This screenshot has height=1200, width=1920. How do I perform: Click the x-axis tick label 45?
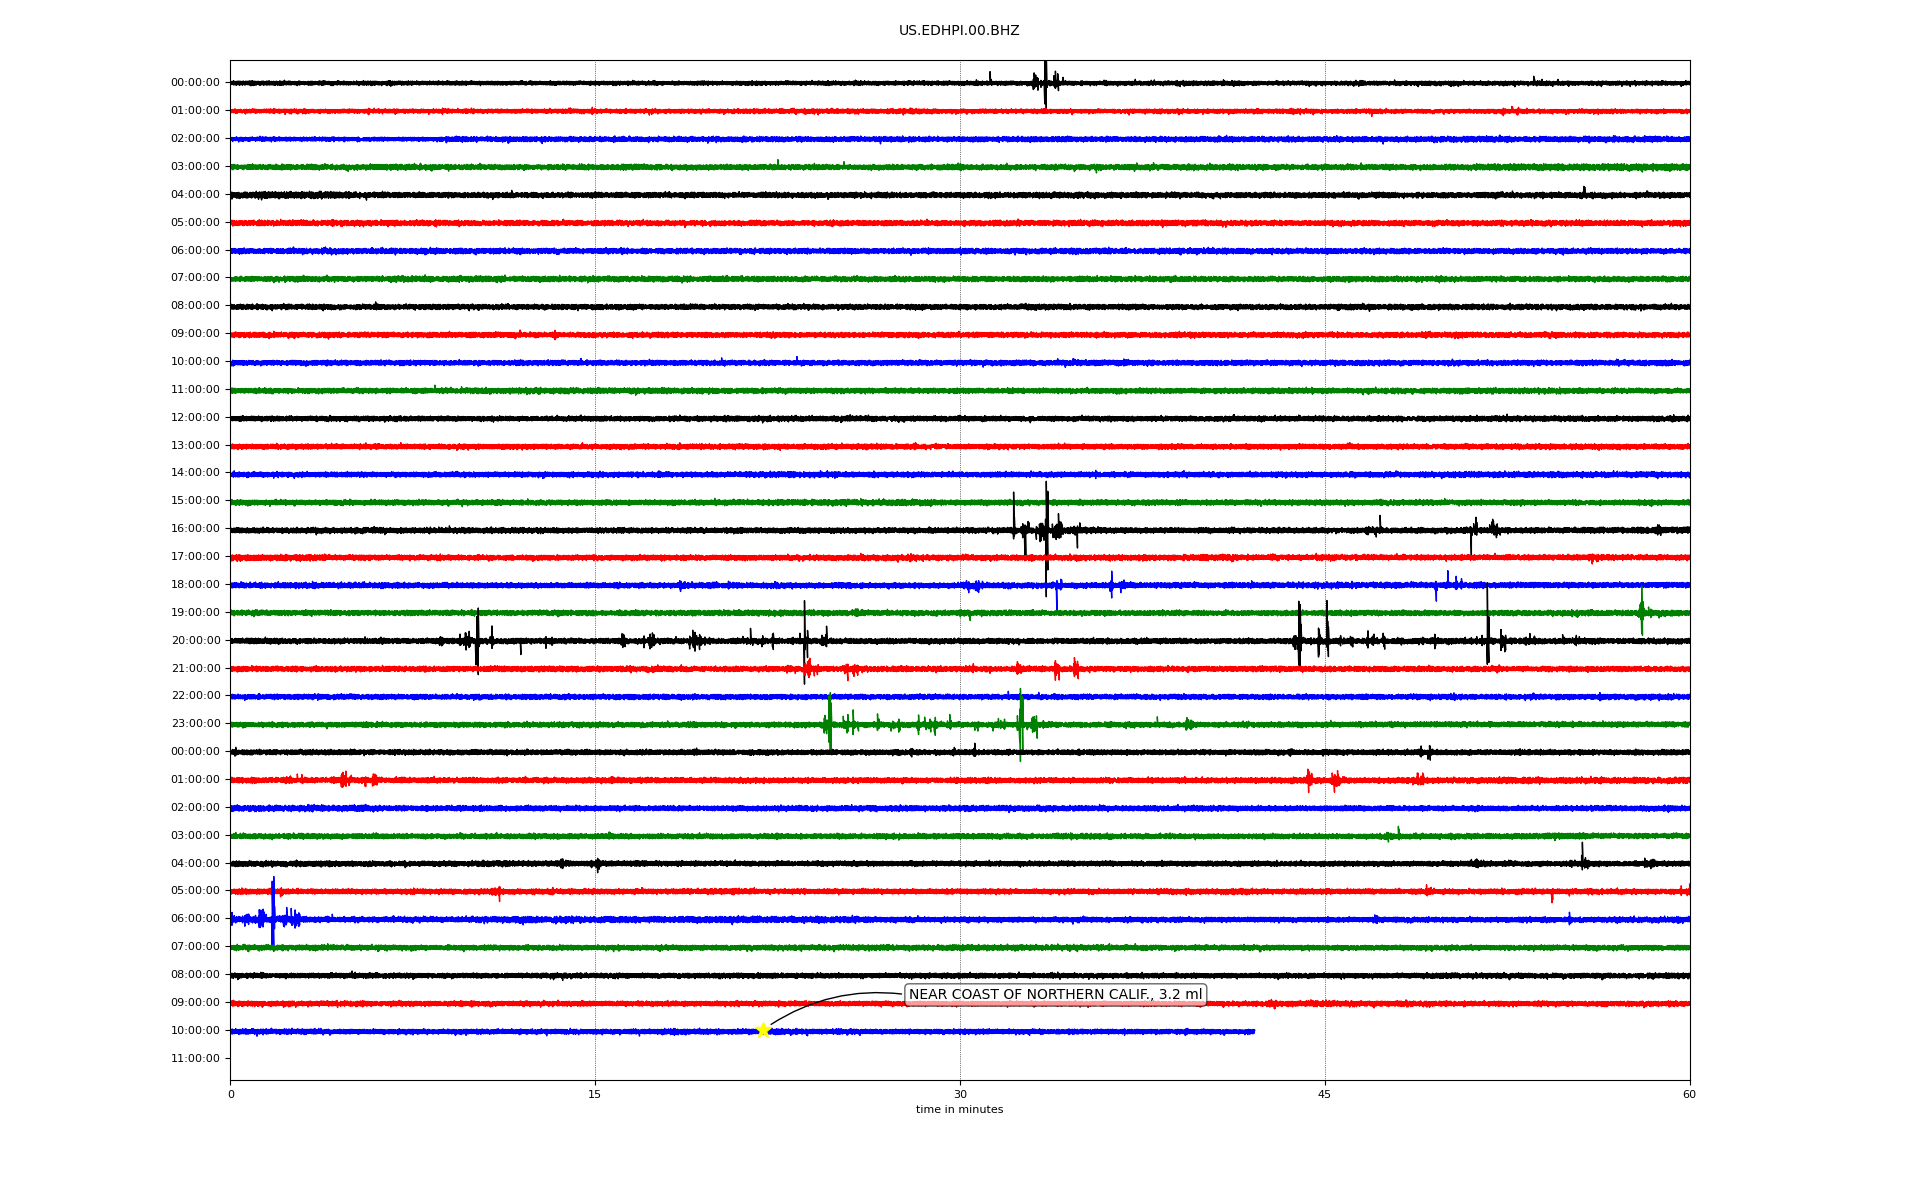click(x=1325, y=1094)
